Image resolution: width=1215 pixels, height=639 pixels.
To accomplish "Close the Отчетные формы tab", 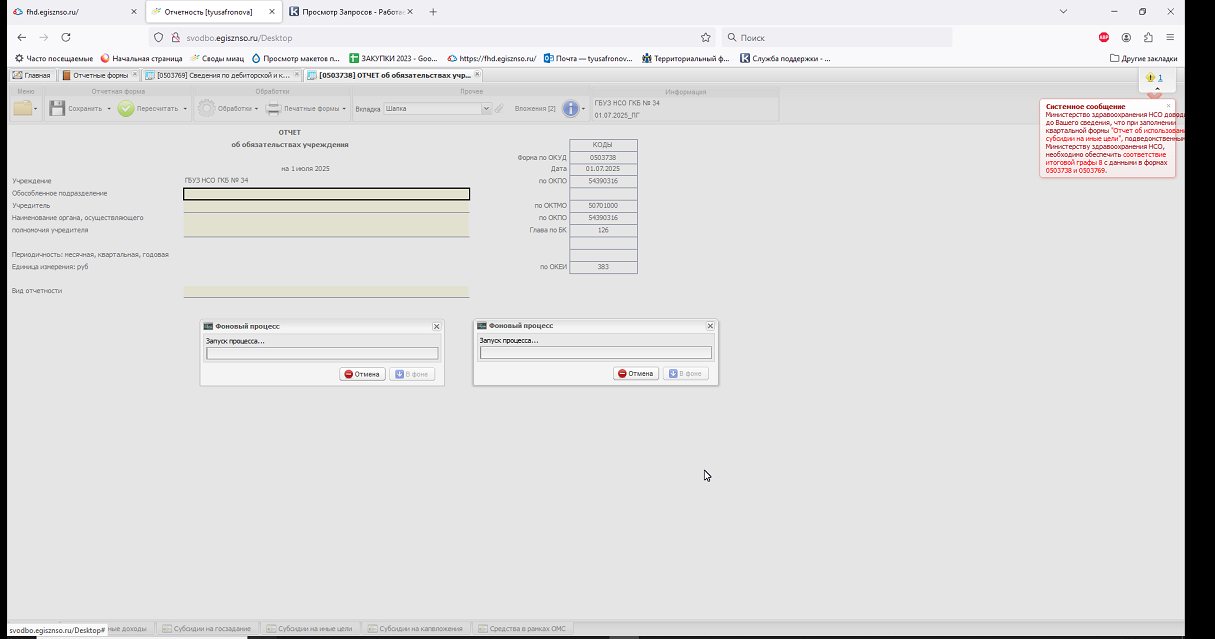I will [136, 75].
